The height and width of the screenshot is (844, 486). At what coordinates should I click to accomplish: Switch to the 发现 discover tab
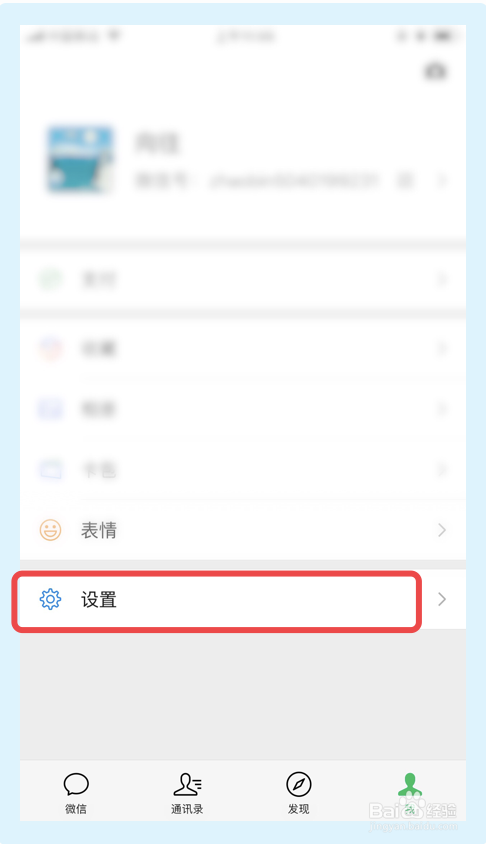pyautogui.click(x=299, y=793)
